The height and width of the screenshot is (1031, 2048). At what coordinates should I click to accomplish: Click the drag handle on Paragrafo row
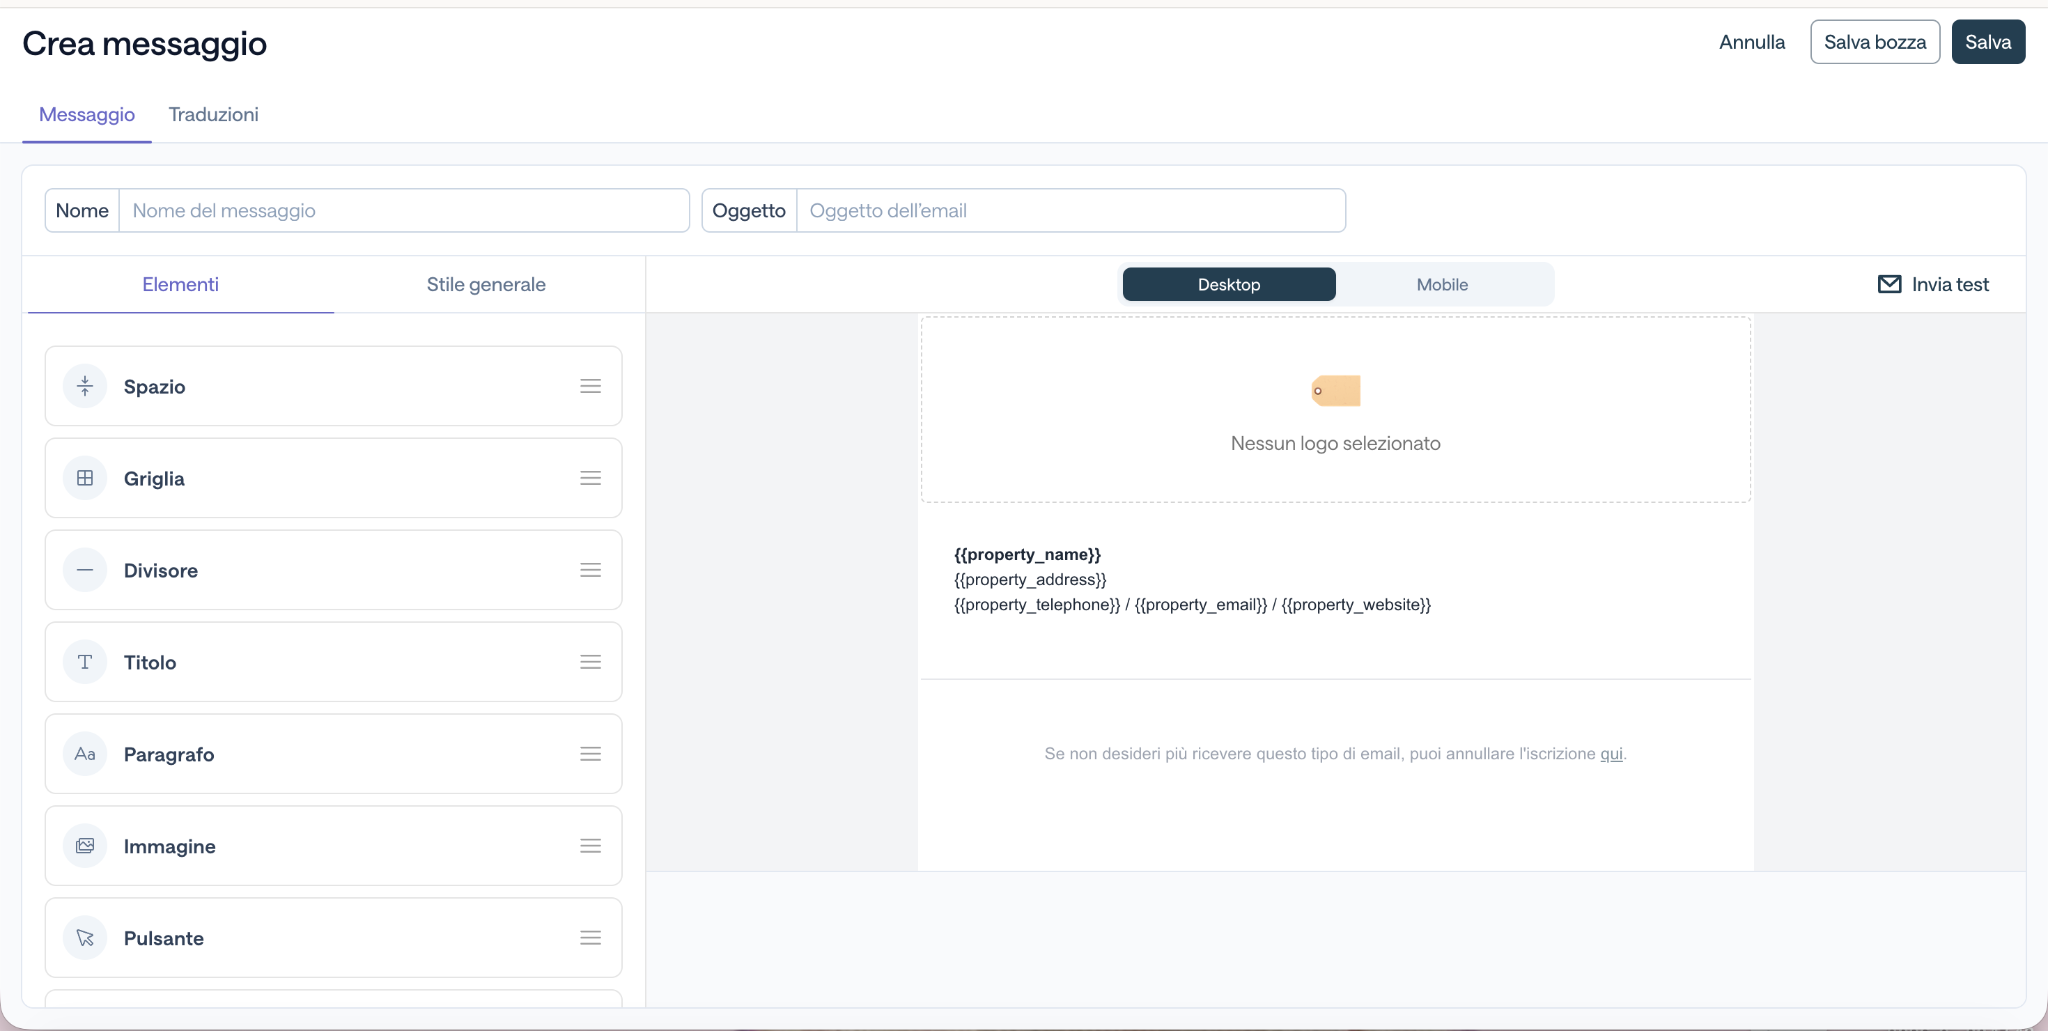(x=591, y=754)
